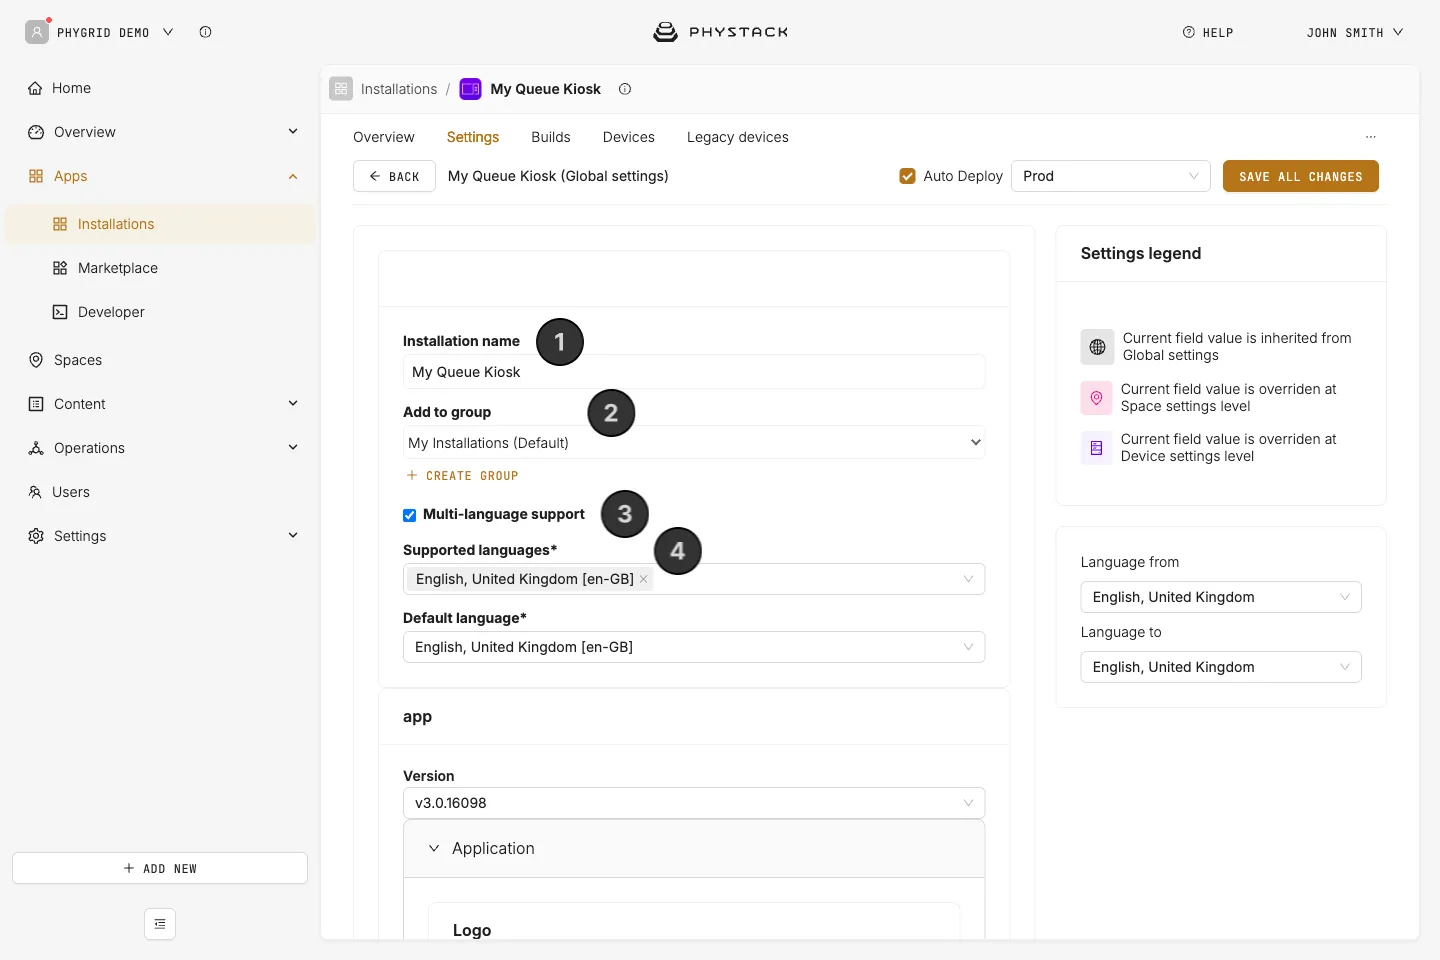Click the Installation name input field
The height and width of the screenshot is (960, 1440).
694,372
